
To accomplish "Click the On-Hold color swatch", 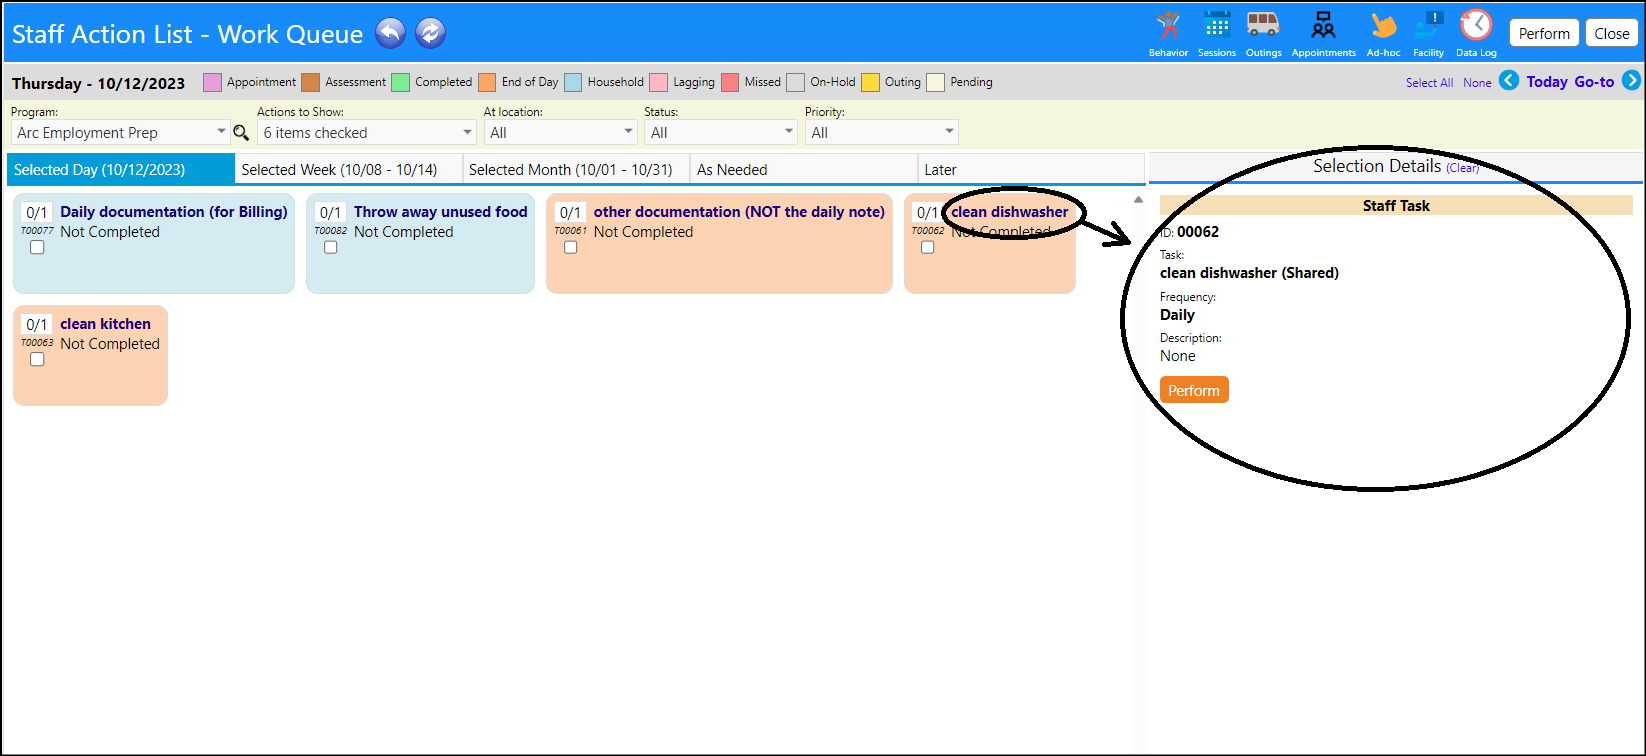I will [795, 82].
